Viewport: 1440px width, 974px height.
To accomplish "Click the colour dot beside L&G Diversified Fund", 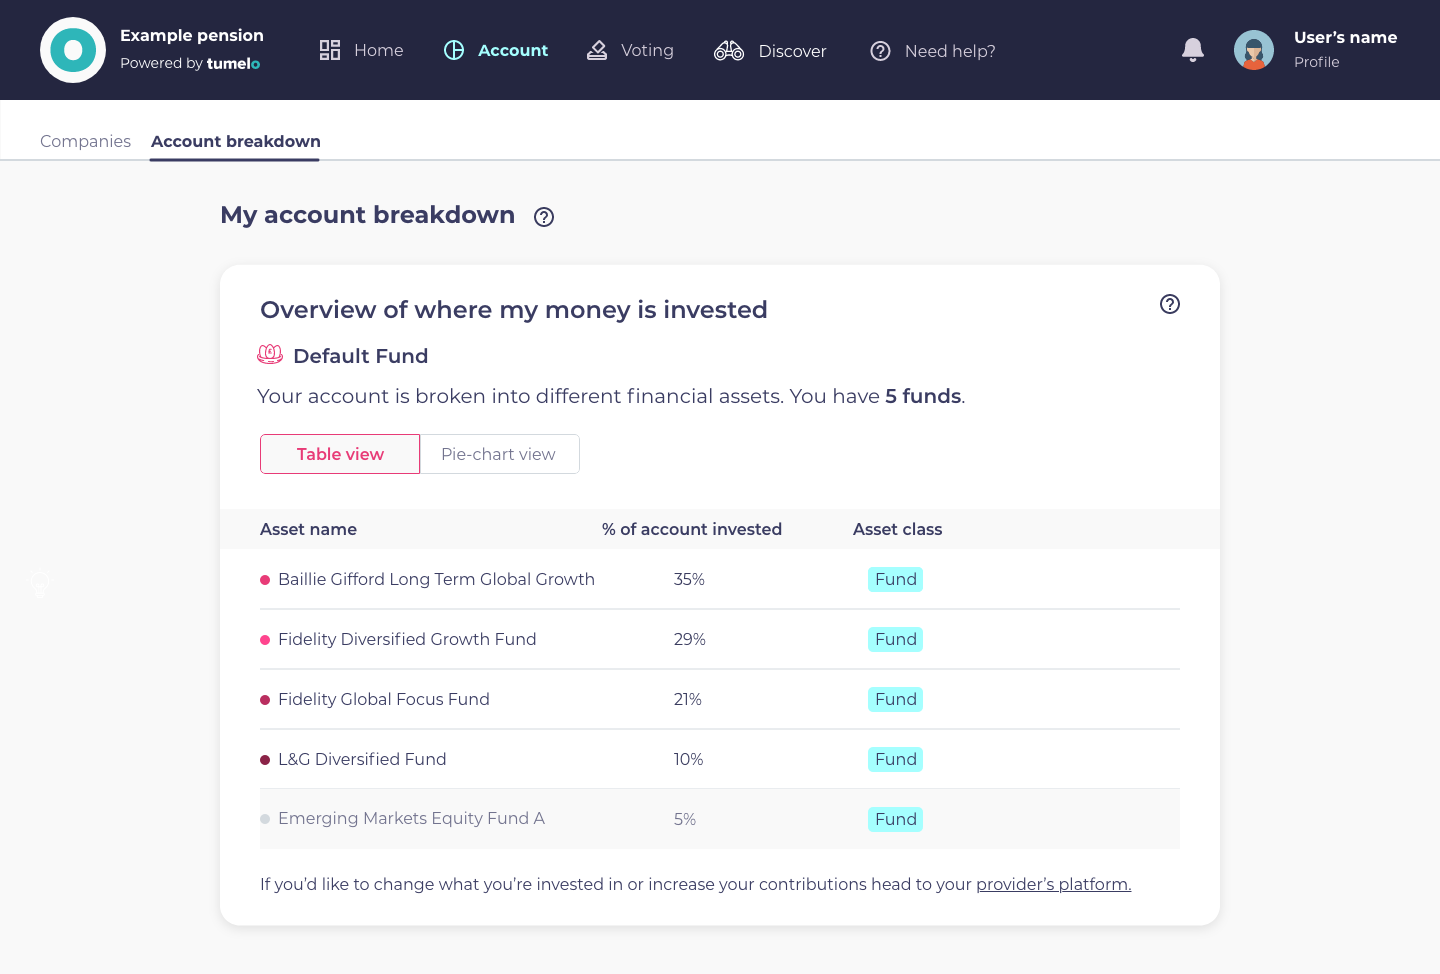I will point(265,760).
